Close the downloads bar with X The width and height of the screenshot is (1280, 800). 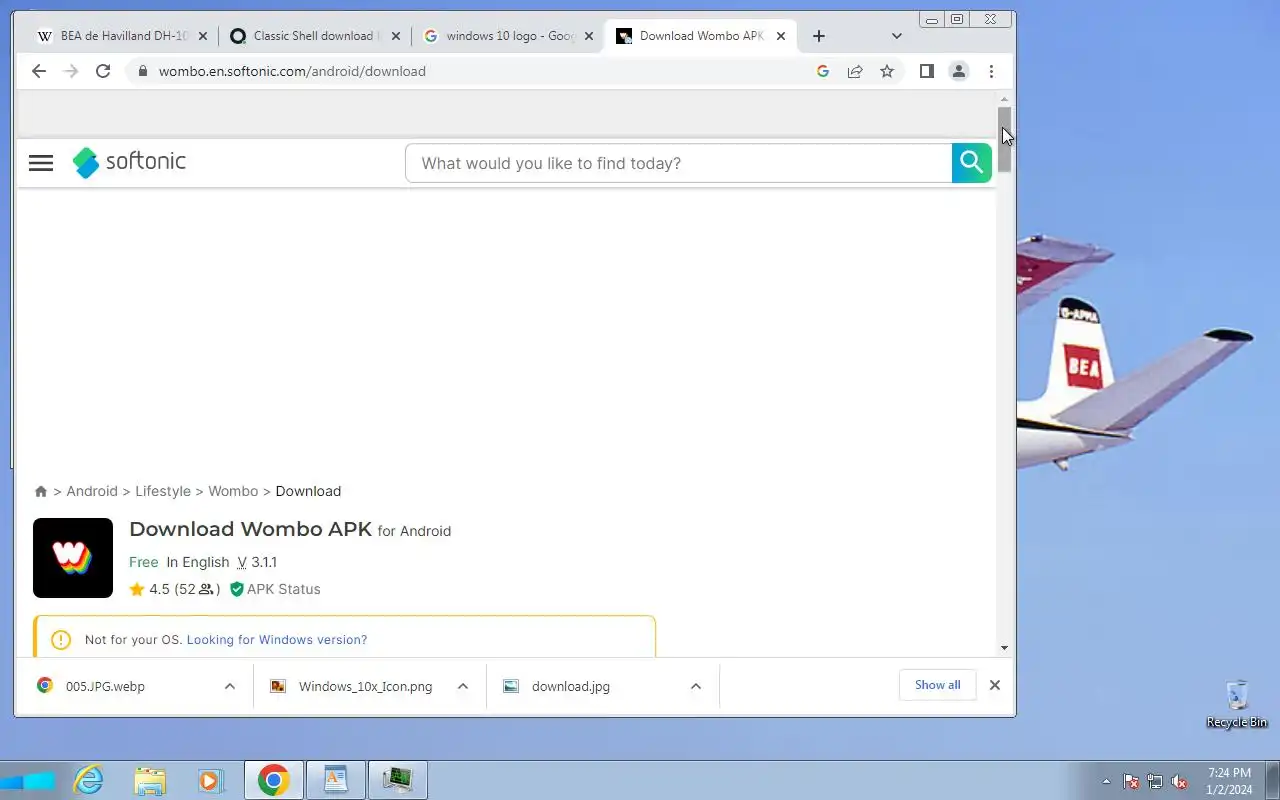[995, 685]
